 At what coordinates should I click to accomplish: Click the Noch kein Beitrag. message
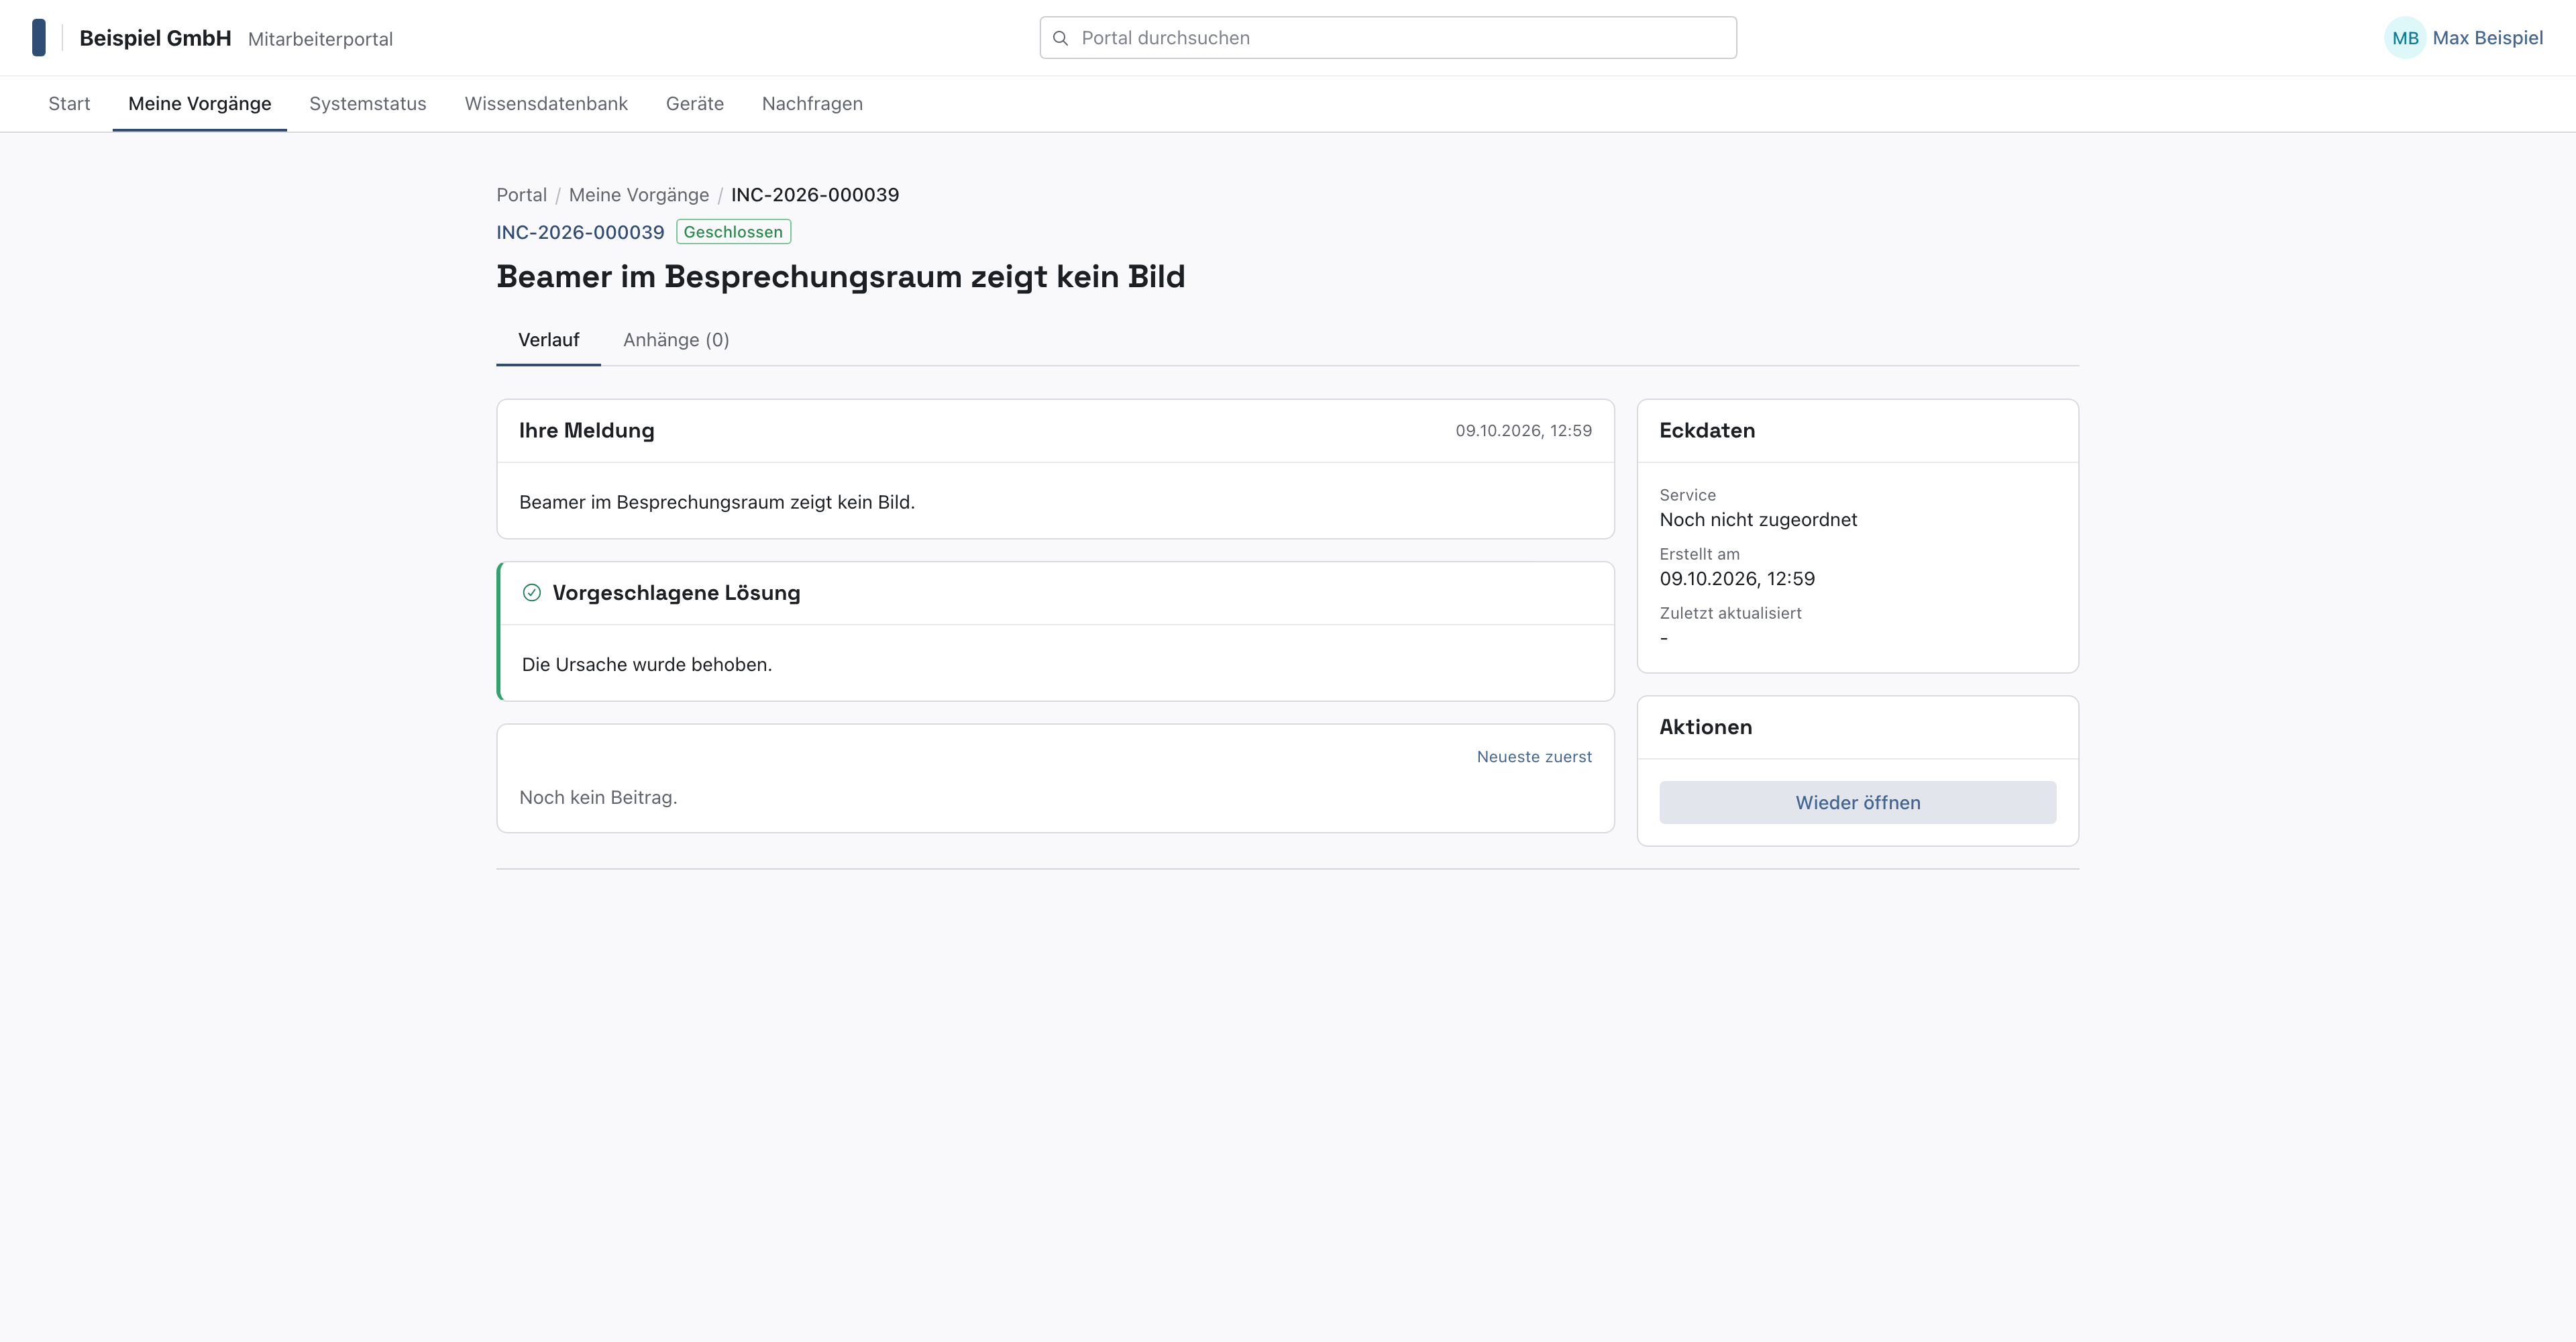pyautogui.click(x=598, y=798)
